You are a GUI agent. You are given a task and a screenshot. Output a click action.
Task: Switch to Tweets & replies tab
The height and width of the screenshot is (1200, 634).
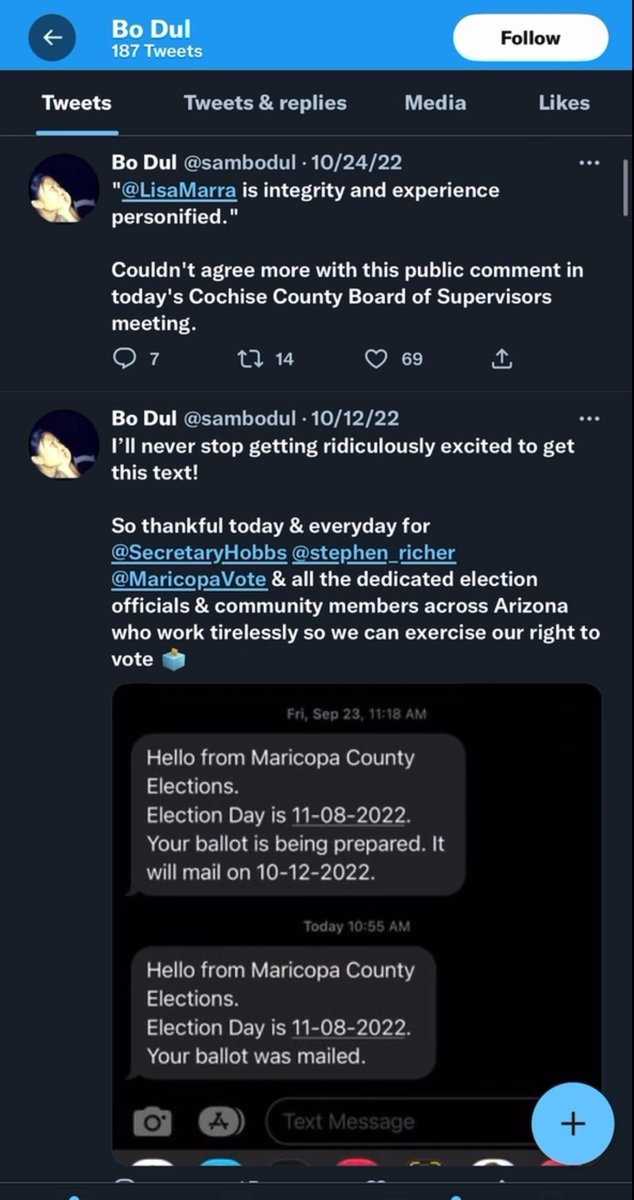[x=265, y=103]
